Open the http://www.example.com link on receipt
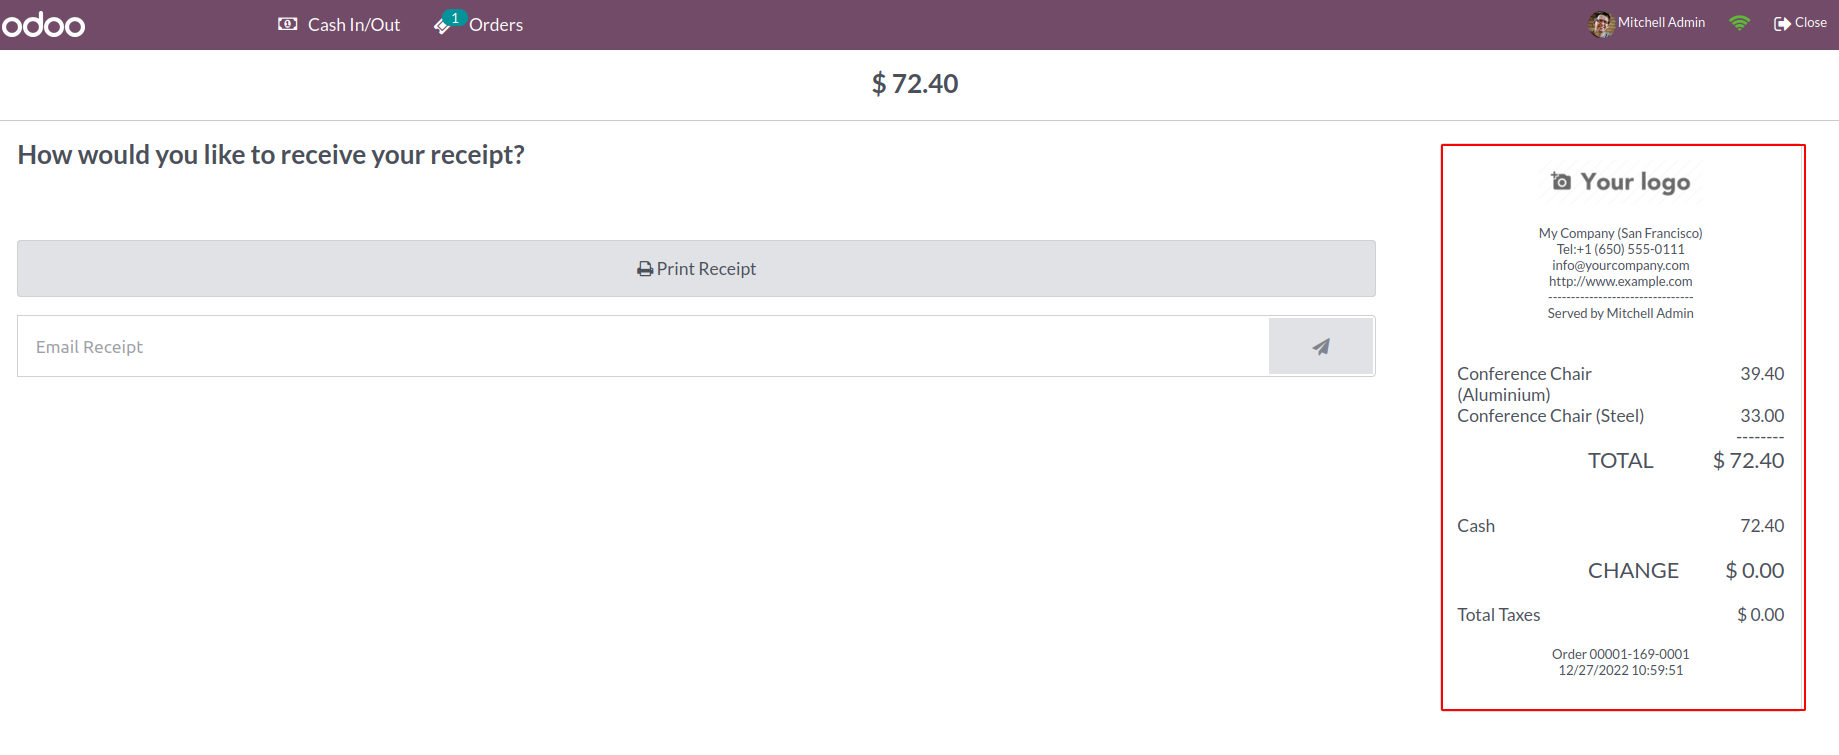Screen dimensions: 1839x755 point(1620,282)
